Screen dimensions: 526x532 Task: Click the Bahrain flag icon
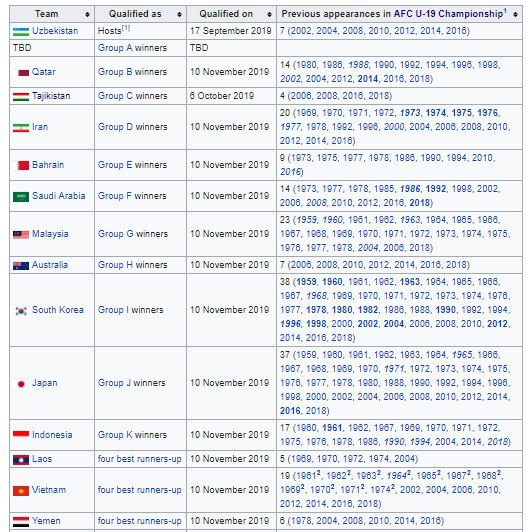[x=21, y=166]
